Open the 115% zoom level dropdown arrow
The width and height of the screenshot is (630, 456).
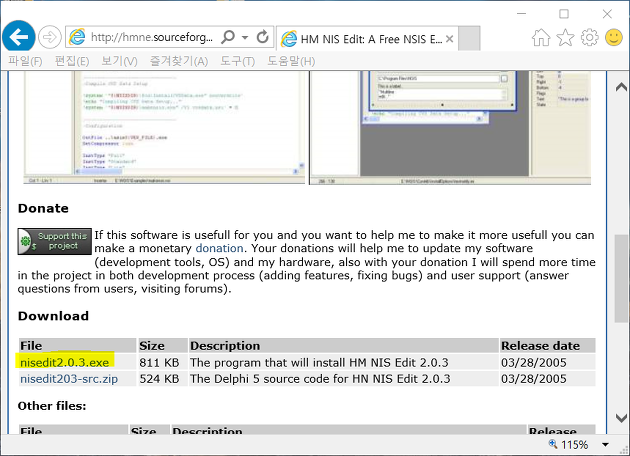(605, 445)
